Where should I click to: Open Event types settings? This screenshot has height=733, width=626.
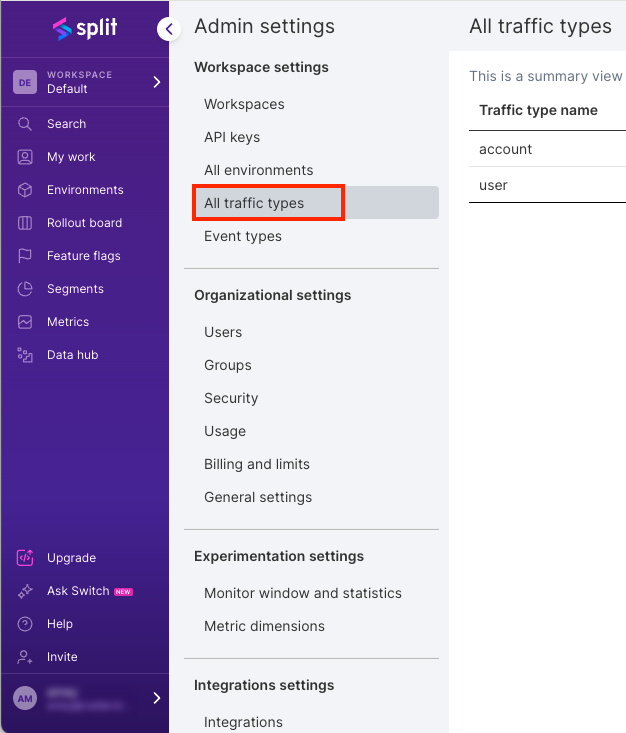click(x=243, y=236)
